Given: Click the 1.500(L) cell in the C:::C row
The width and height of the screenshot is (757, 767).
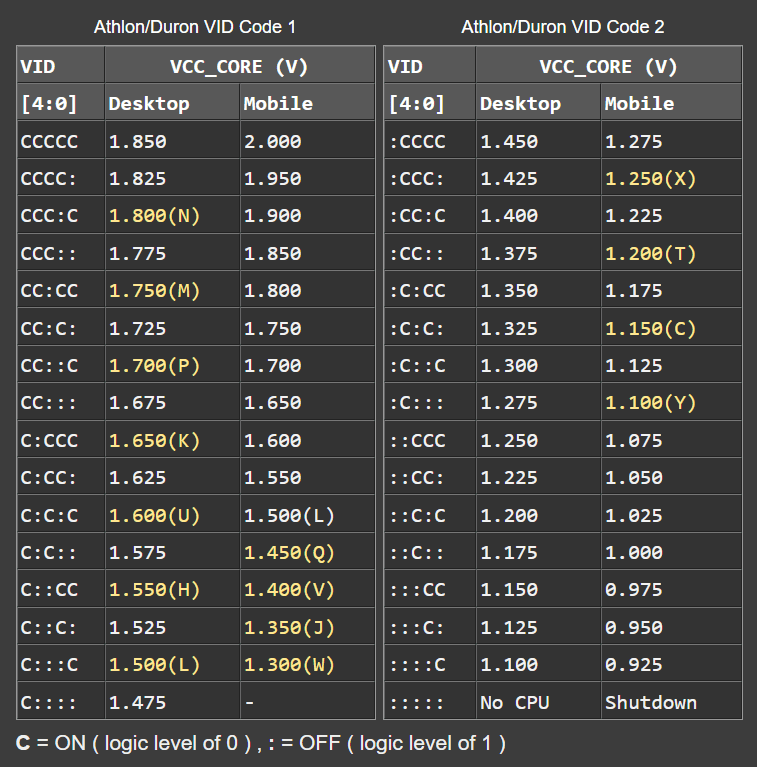Looking at the screenshot, I should [x=172, y=665].
